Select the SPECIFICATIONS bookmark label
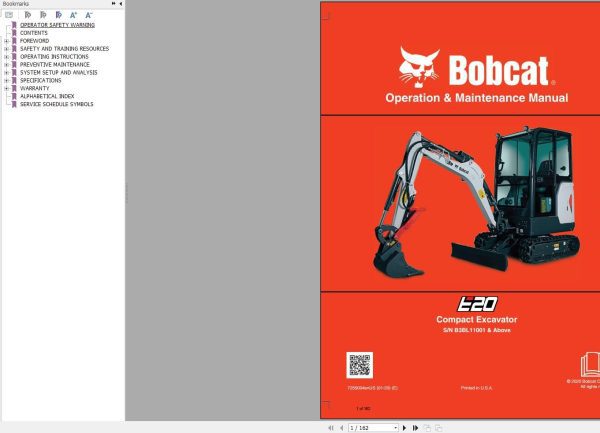Screen dimensions: 600x433 pos(41,80)
